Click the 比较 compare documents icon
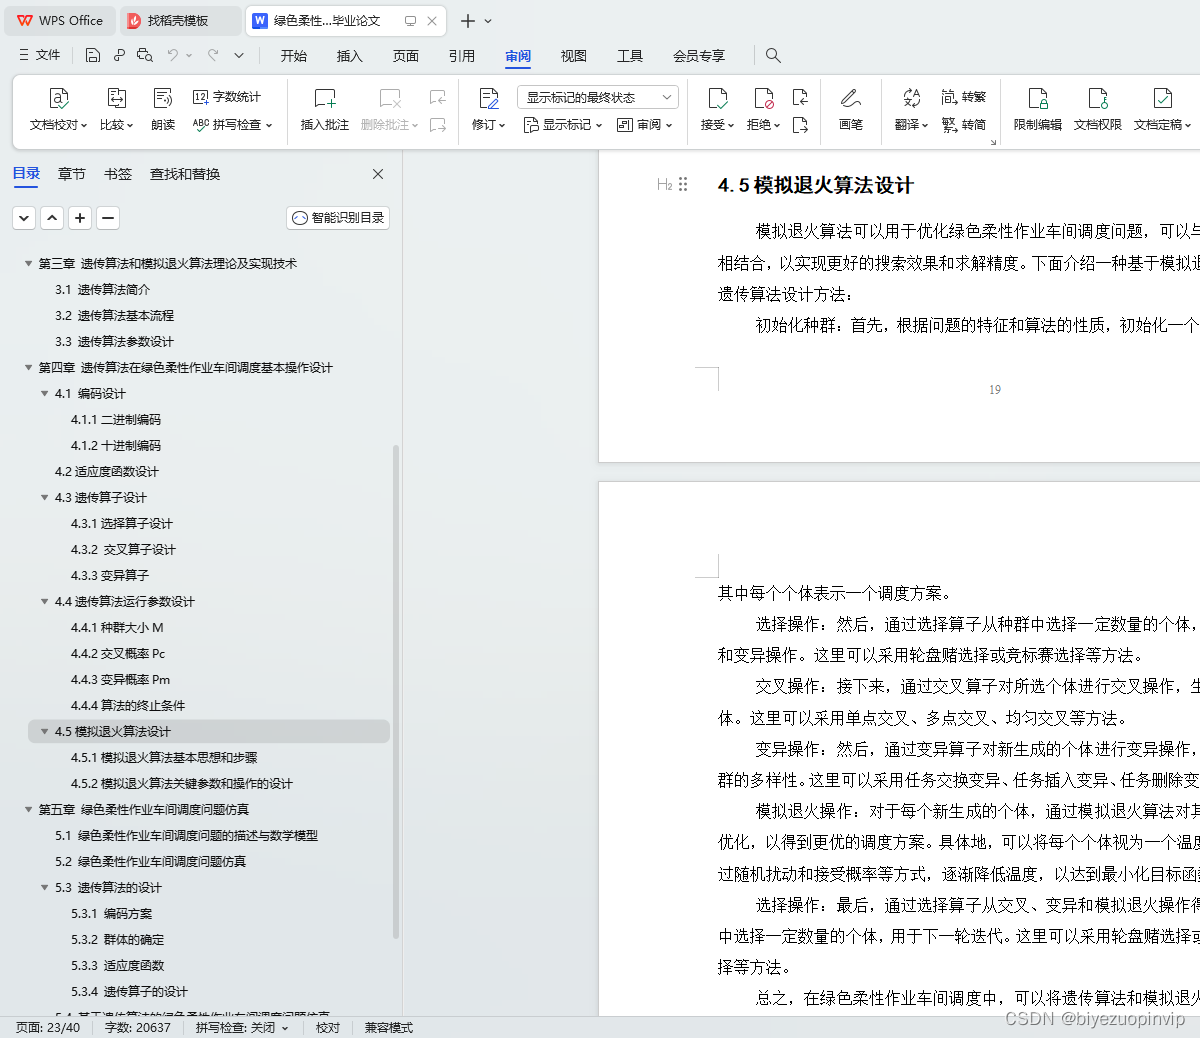Viewport: 1200px width, 1038px height. tap(116, 98)
